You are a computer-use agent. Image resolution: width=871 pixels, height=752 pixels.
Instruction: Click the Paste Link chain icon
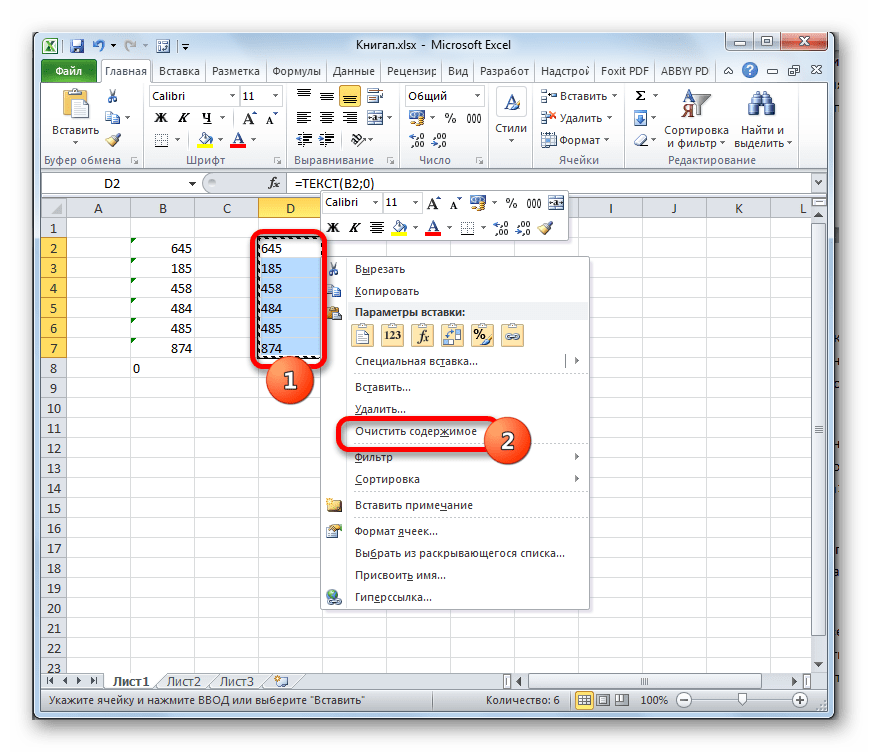[x=512, y=335]
